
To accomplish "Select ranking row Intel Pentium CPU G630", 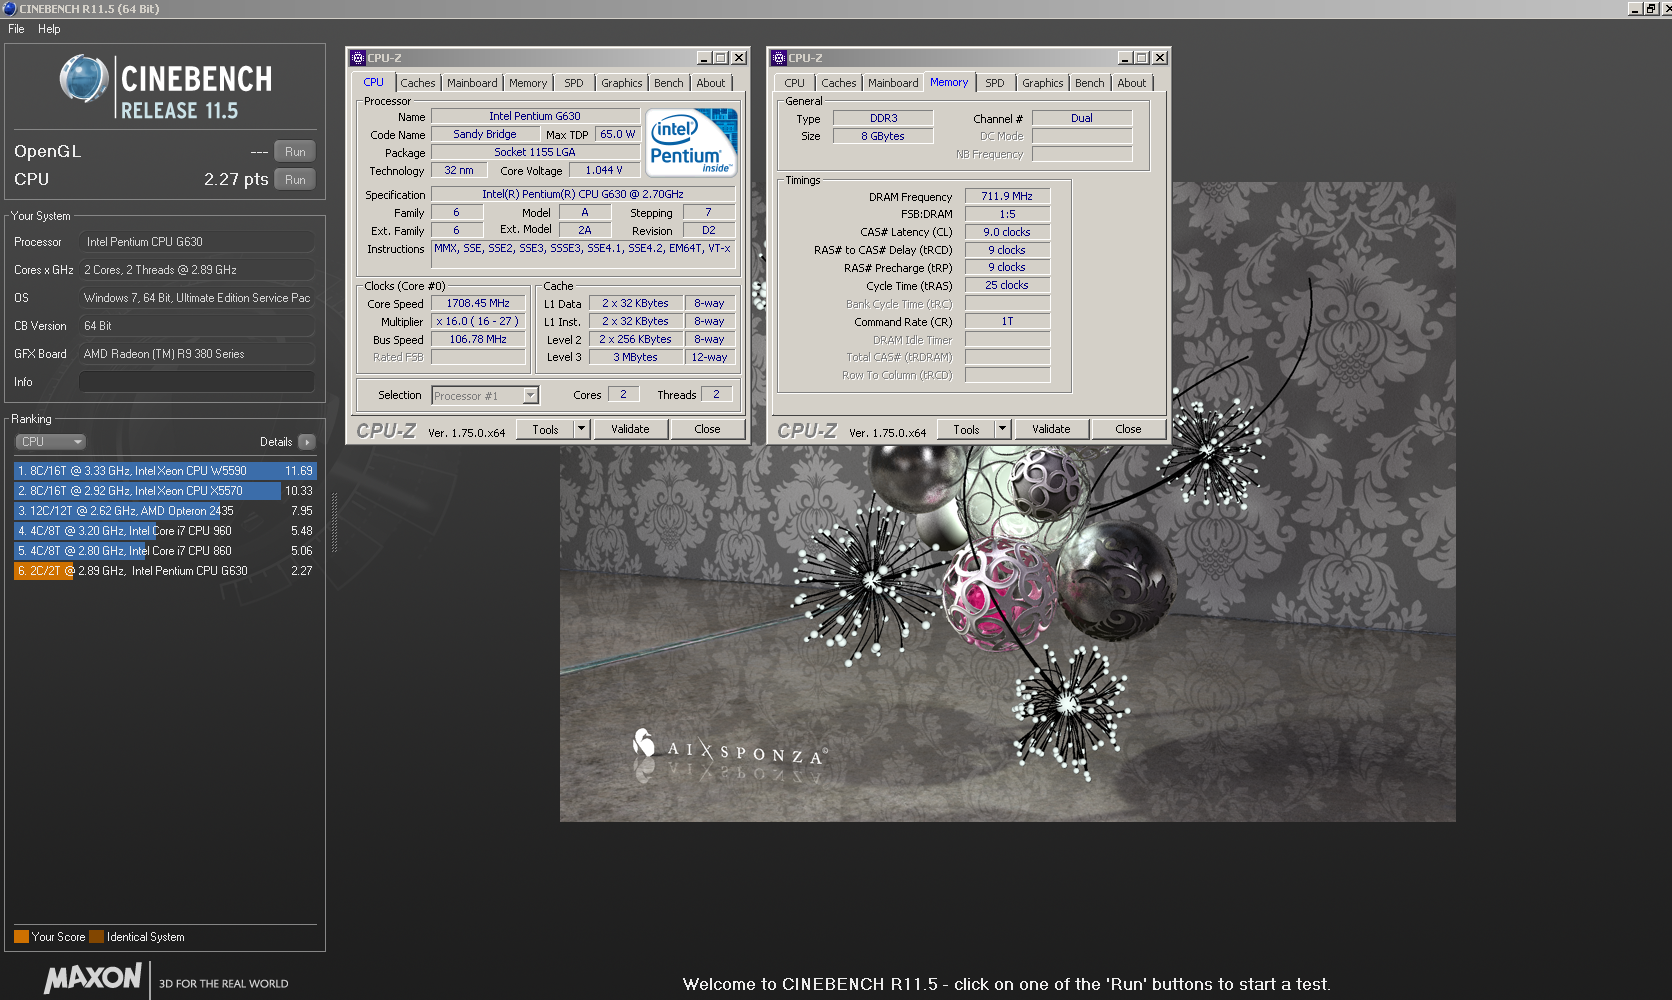I will pos(165,571).
